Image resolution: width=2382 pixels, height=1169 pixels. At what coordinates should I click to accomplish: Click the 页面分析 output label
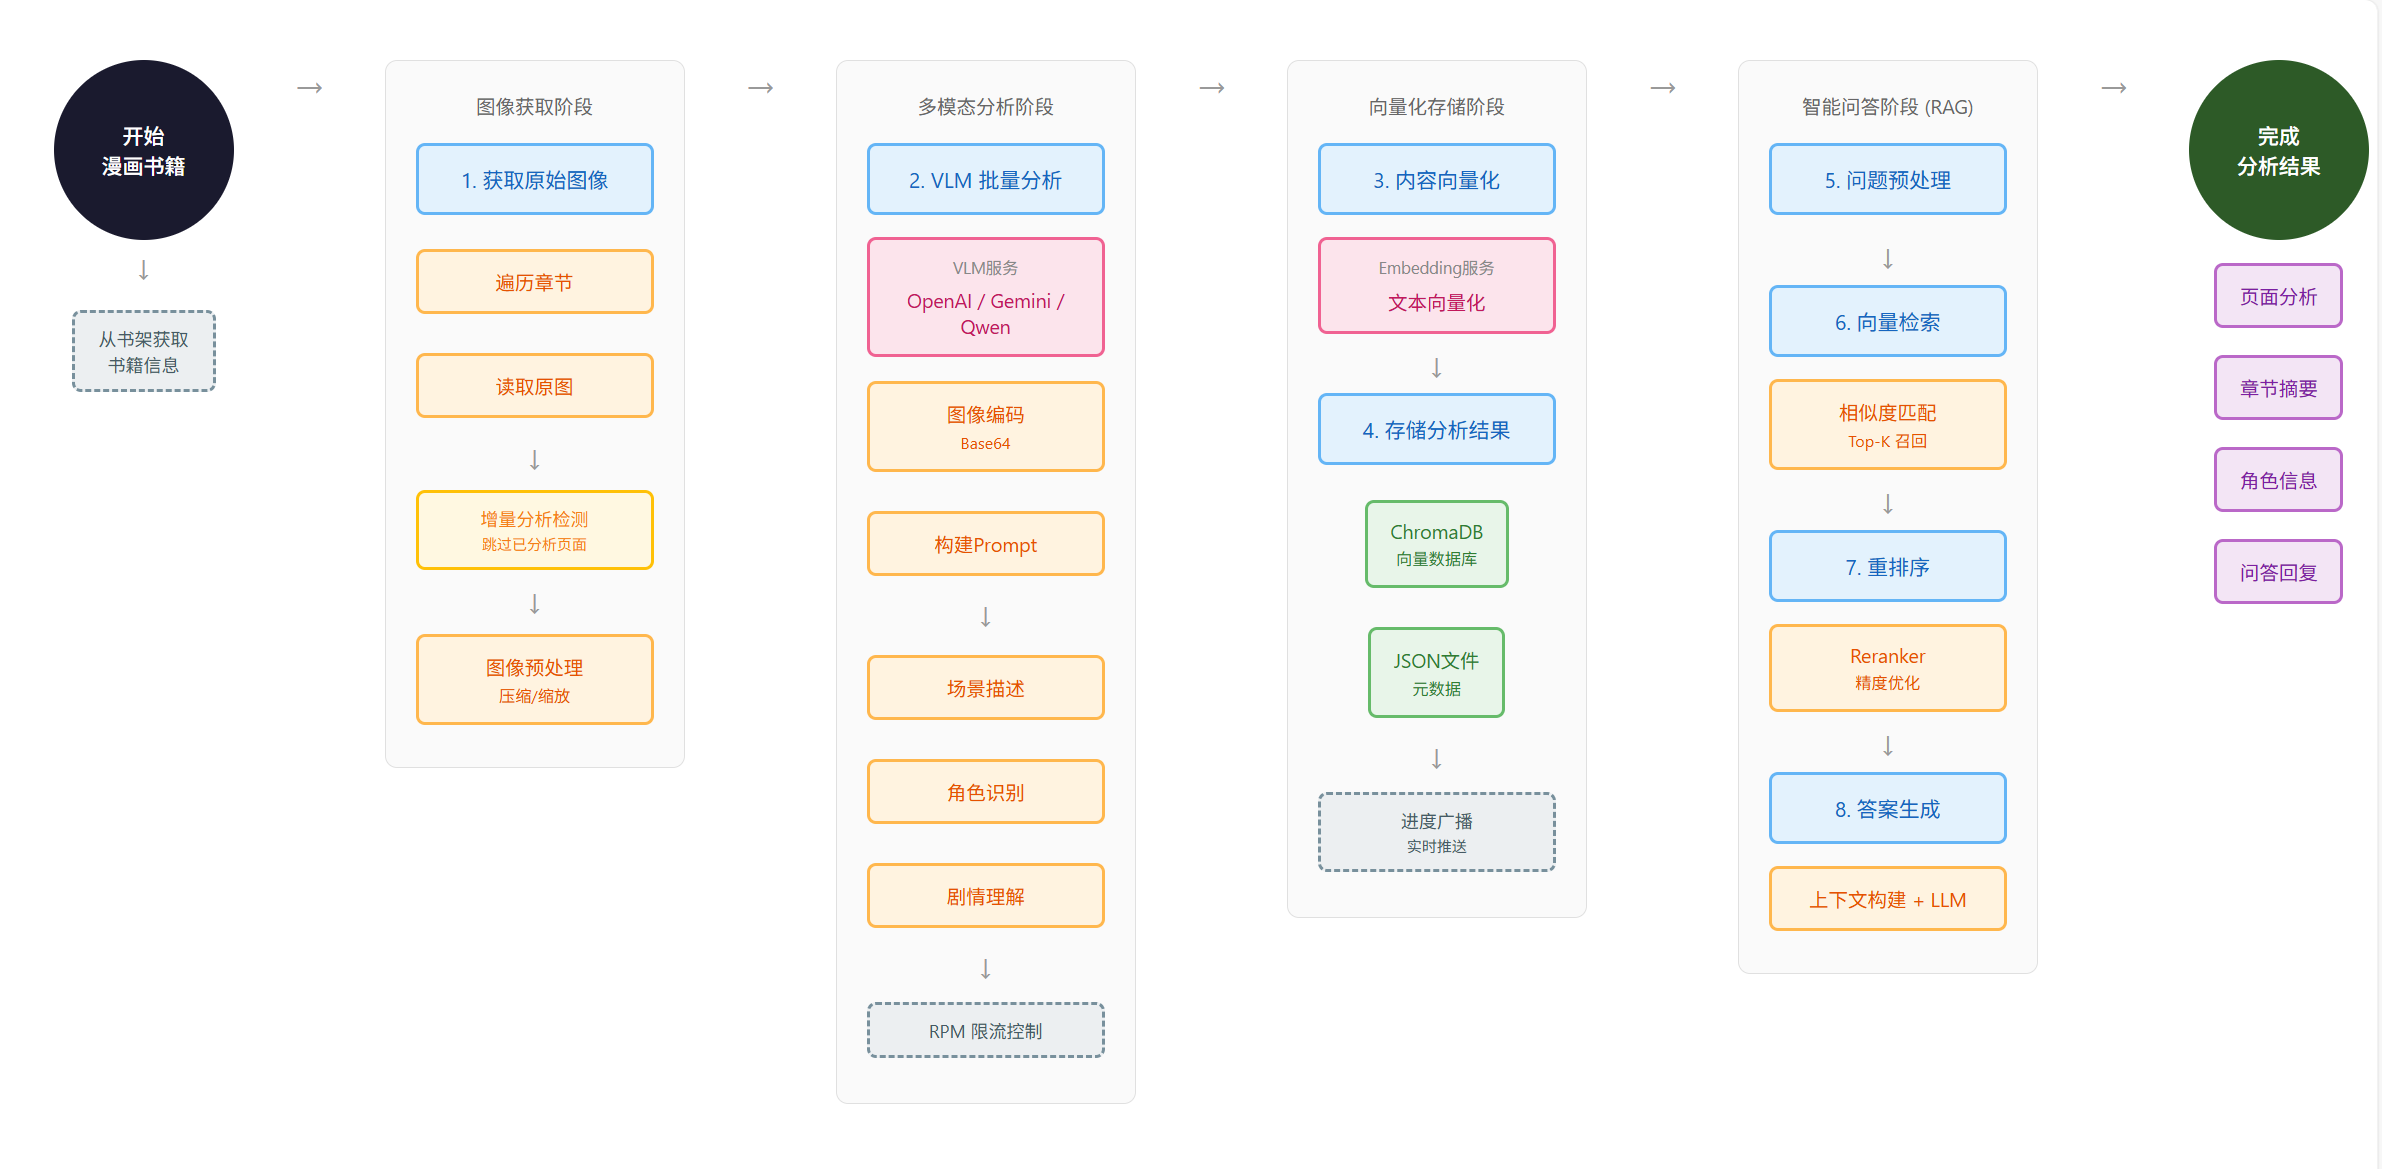coord(2277,295)
